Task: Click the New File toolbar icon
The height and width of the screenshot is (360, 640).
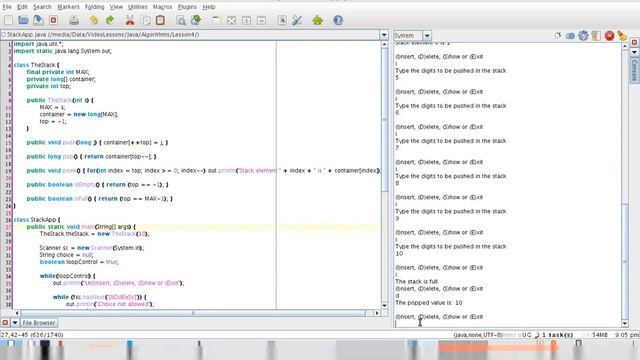Action: pos(9,20)
